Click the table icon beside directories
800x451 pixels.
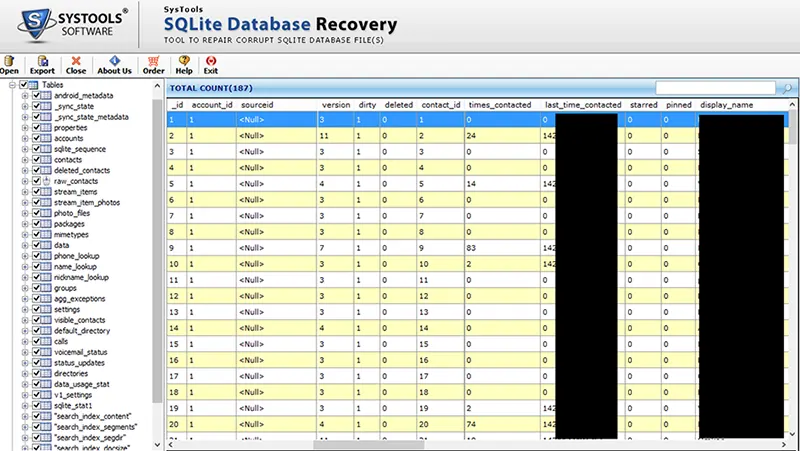coord(46,373)
